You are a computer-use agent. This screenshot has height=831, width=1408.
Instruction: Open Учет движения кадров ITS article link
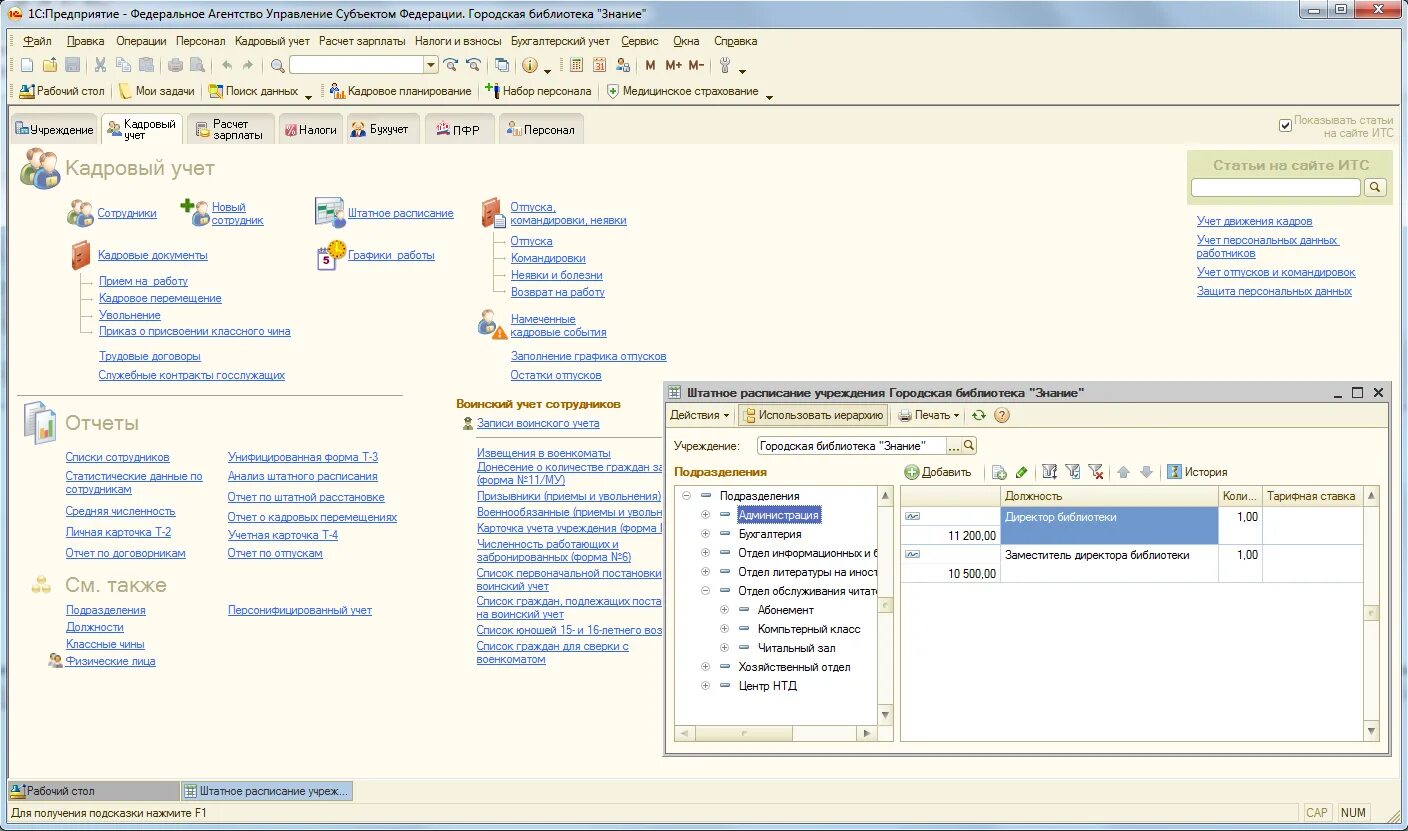(1254, 221)
